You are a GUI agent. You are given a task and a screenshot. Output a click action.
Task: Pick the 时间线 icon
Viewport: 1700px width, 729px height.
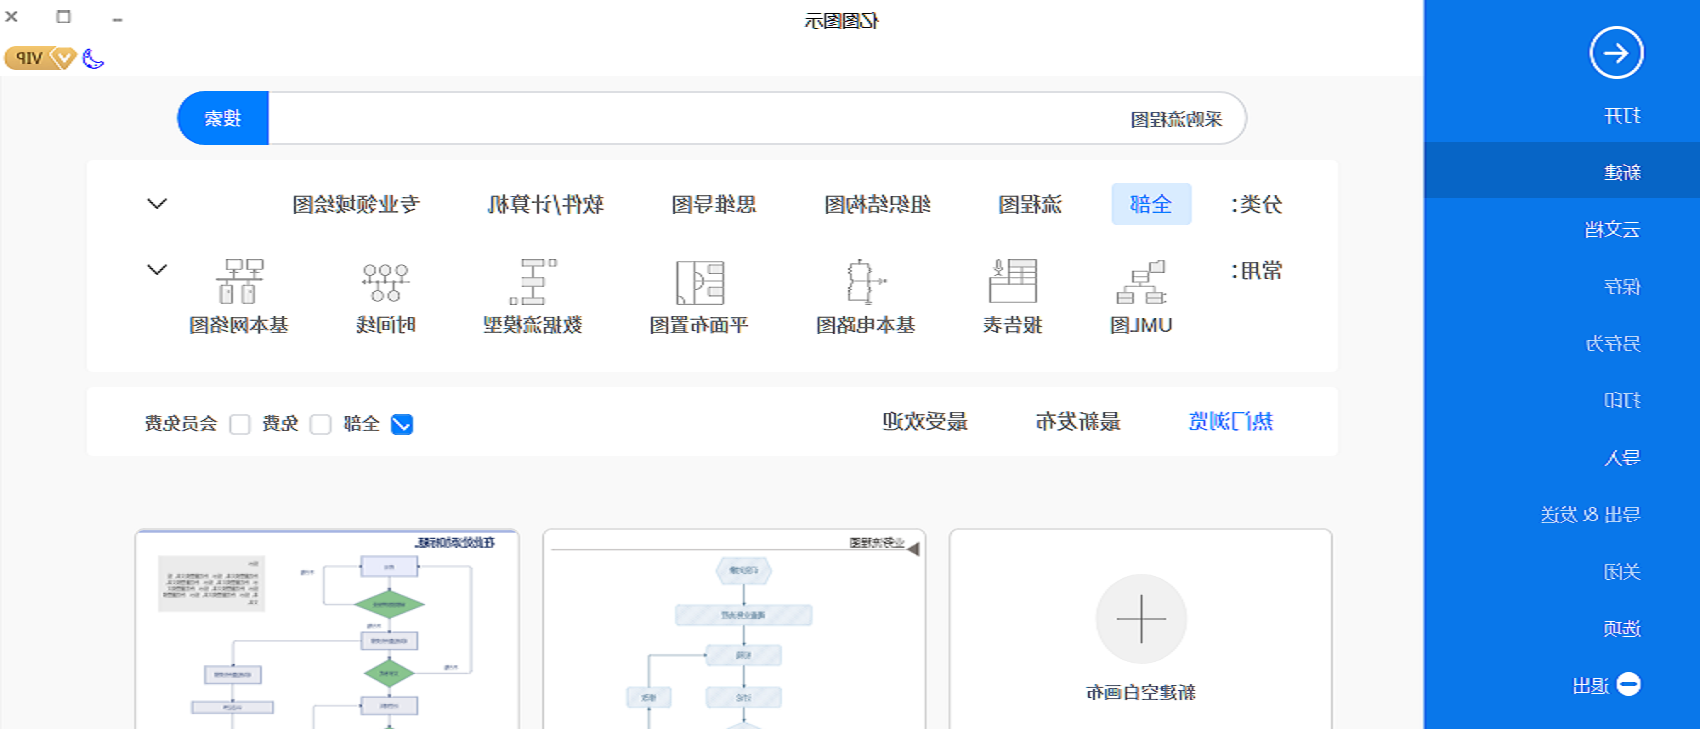coord(386,282)
